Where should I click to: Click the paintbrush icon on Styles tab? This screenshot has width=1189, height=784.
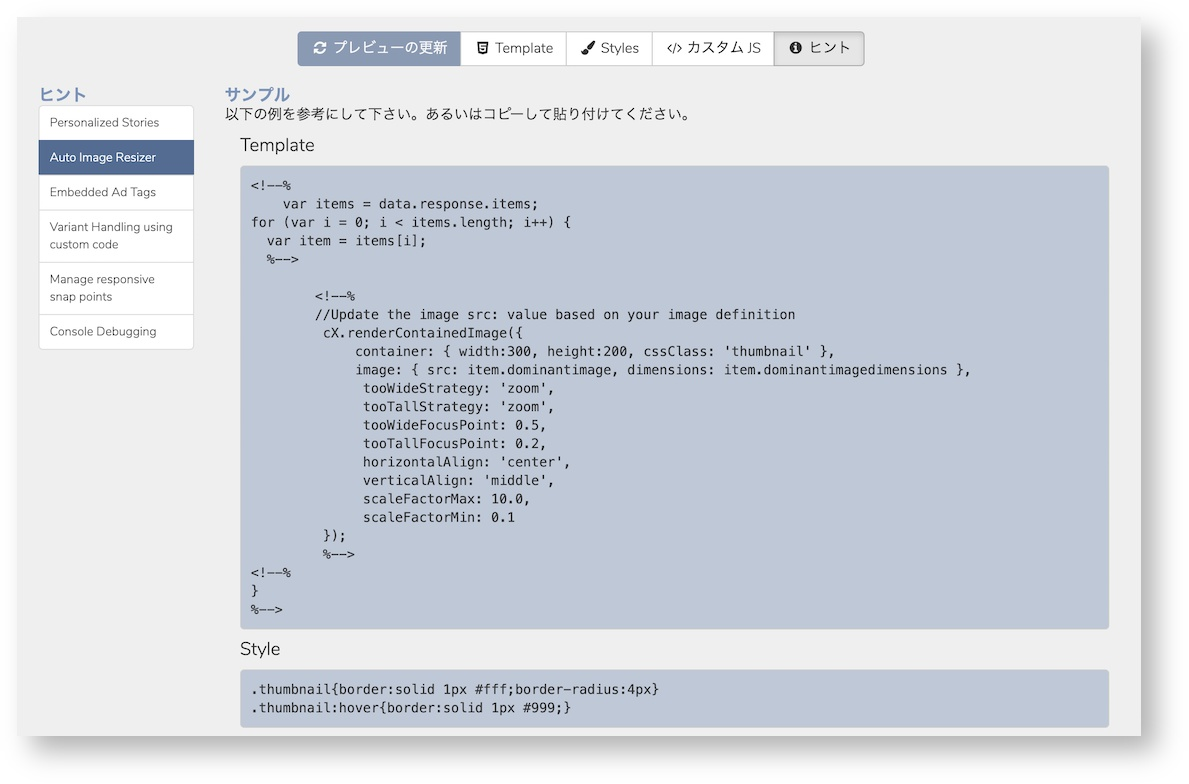point(588,48)
